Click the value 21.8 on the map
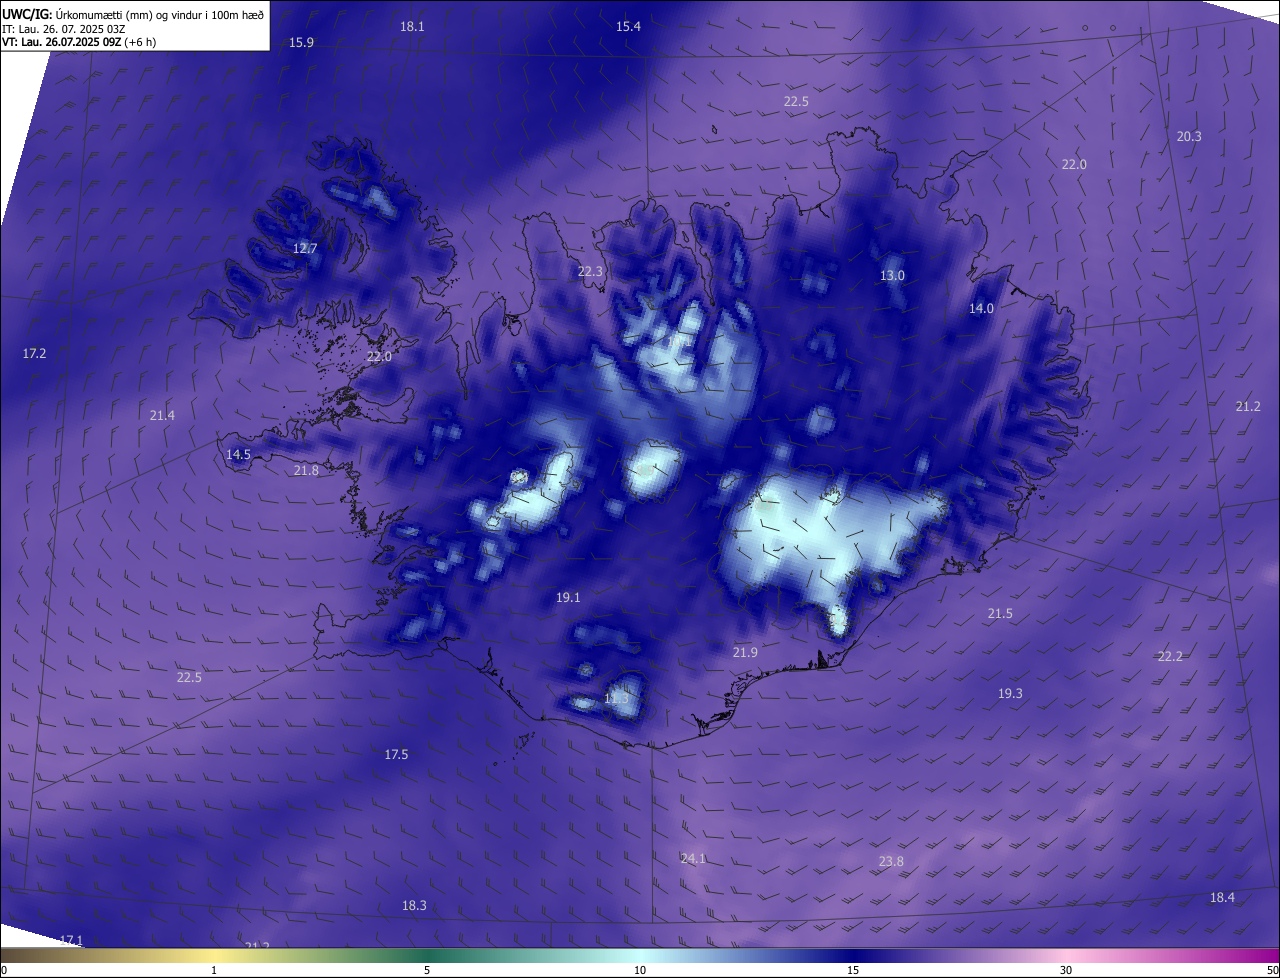1280x978 pixels. [x=306, y=470]
